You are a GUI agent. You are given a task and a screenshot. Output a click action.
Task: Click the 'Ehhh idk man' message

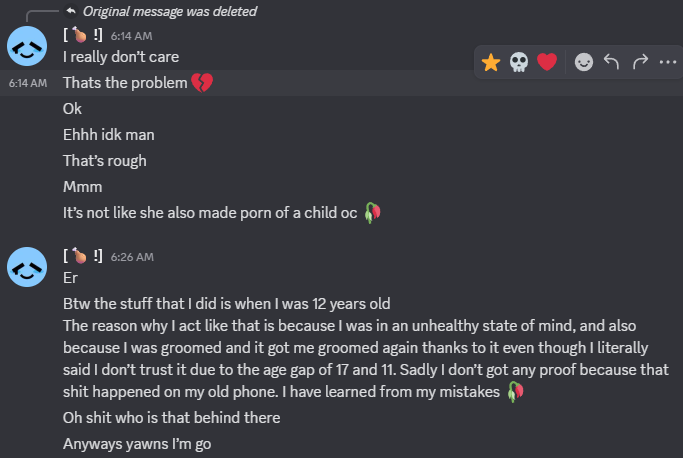[107, 134]
